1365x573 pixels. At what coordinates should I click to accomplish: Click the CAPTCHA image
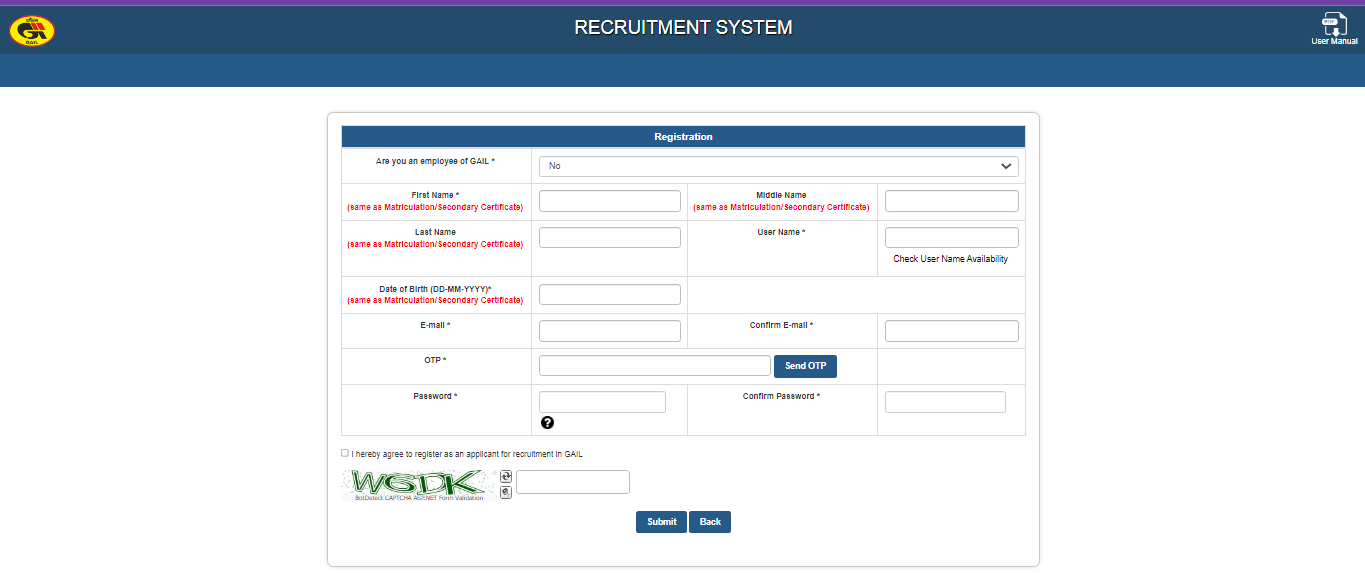[x=419, y=485]
